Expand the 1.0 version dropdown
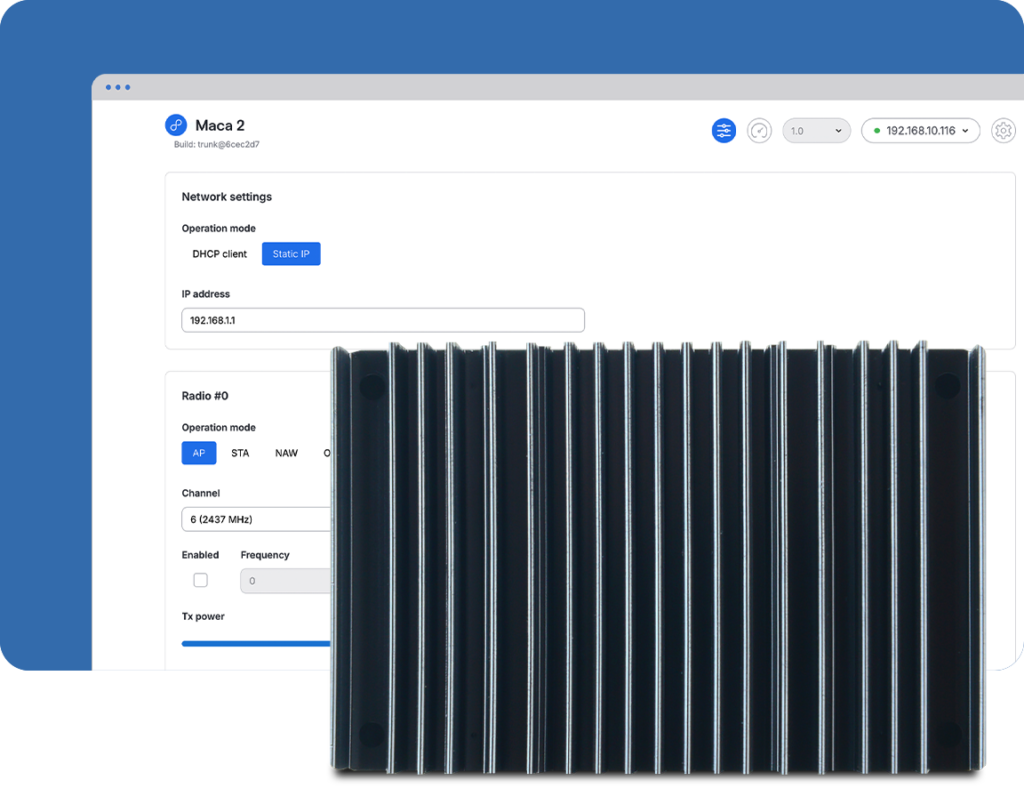 tap(816, 131)
